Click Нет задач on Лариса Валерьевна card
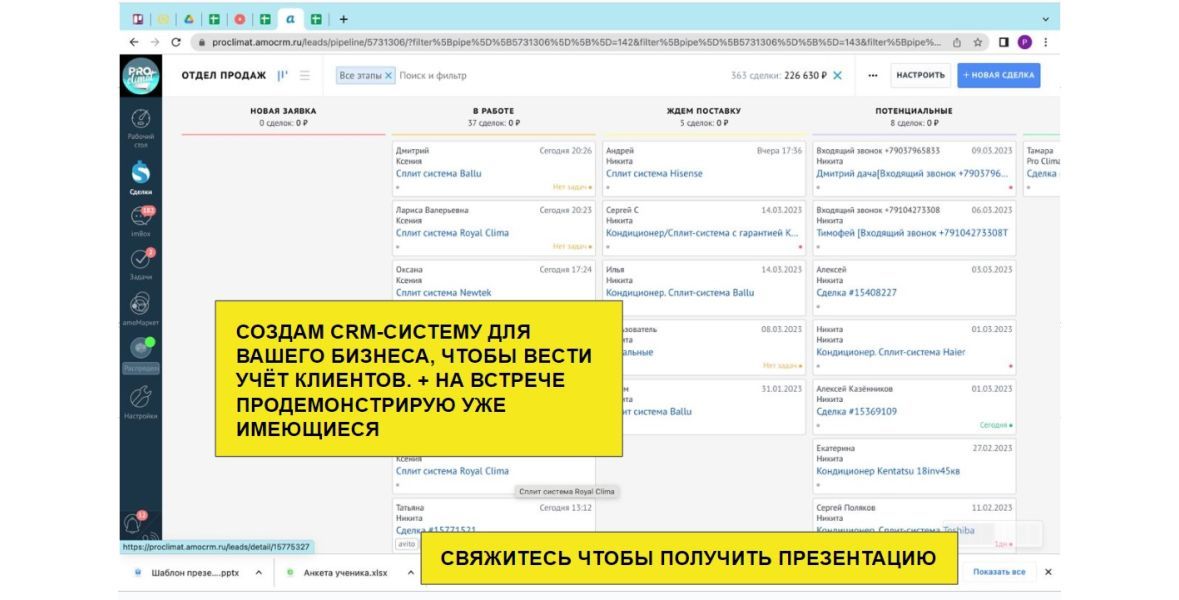 [x=571, y=247]
